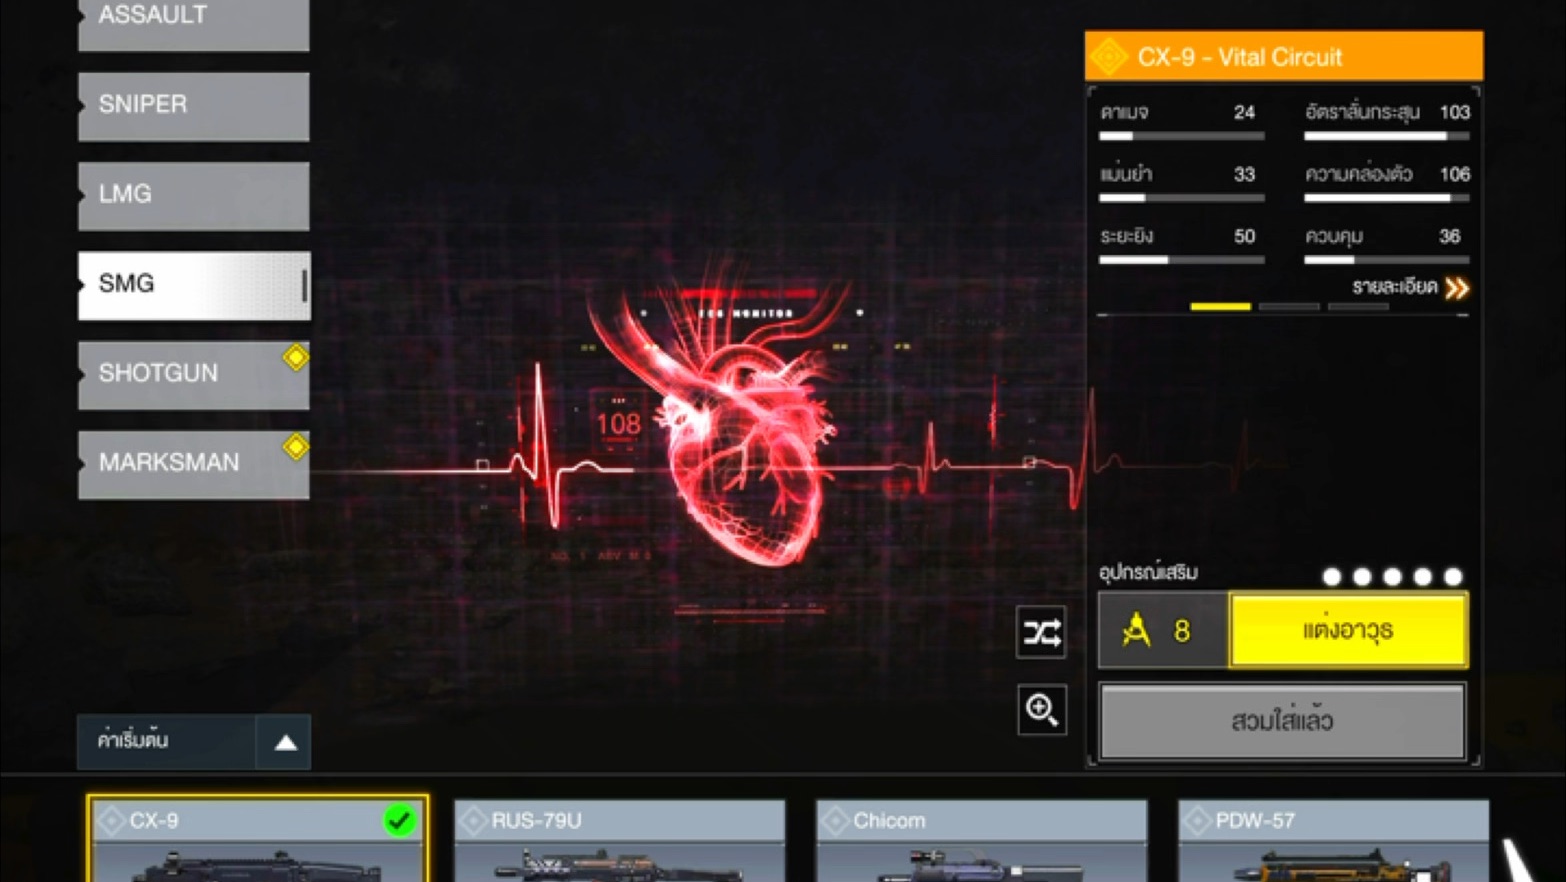This screenshot has width=1566, height=882.
Task: Click the green equipped checkmark on CX-9
Action: [x=400, y=821]
